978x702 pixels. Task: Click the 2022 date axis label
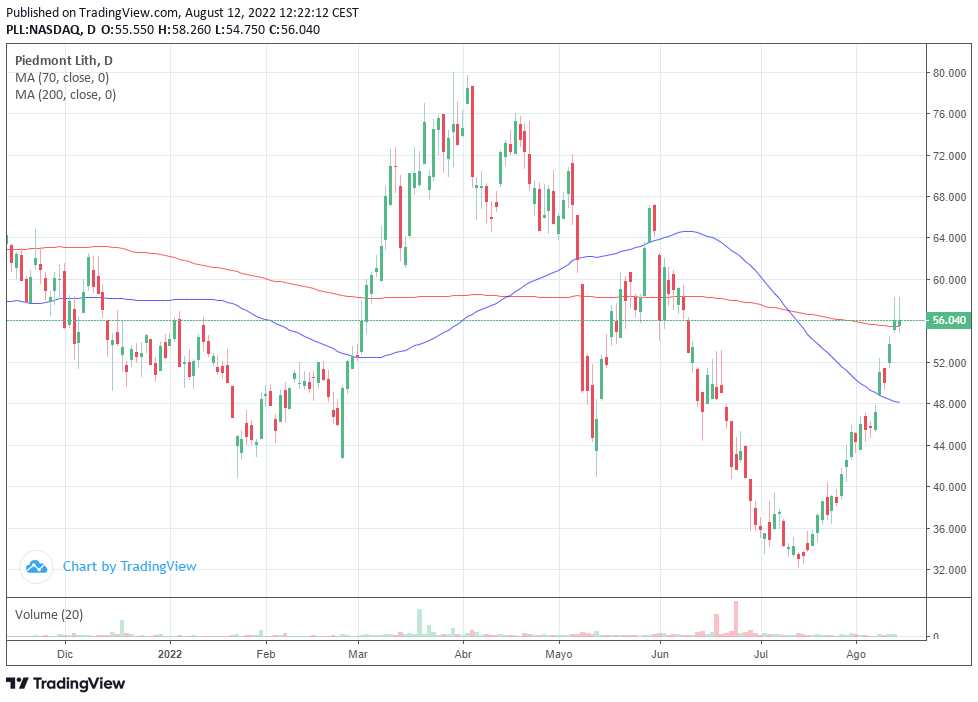pyautogui.click(x=170, y=654)
